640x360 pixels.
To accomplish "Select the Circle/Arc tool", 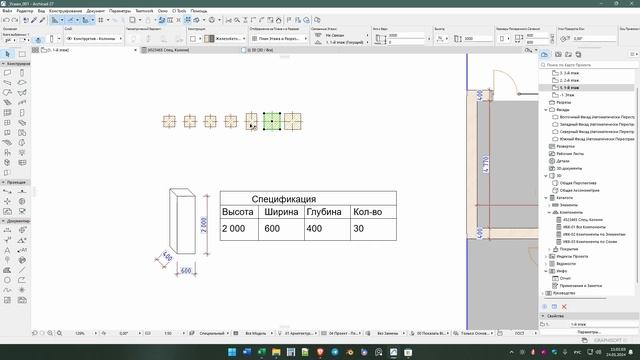I will click(7, 280).
